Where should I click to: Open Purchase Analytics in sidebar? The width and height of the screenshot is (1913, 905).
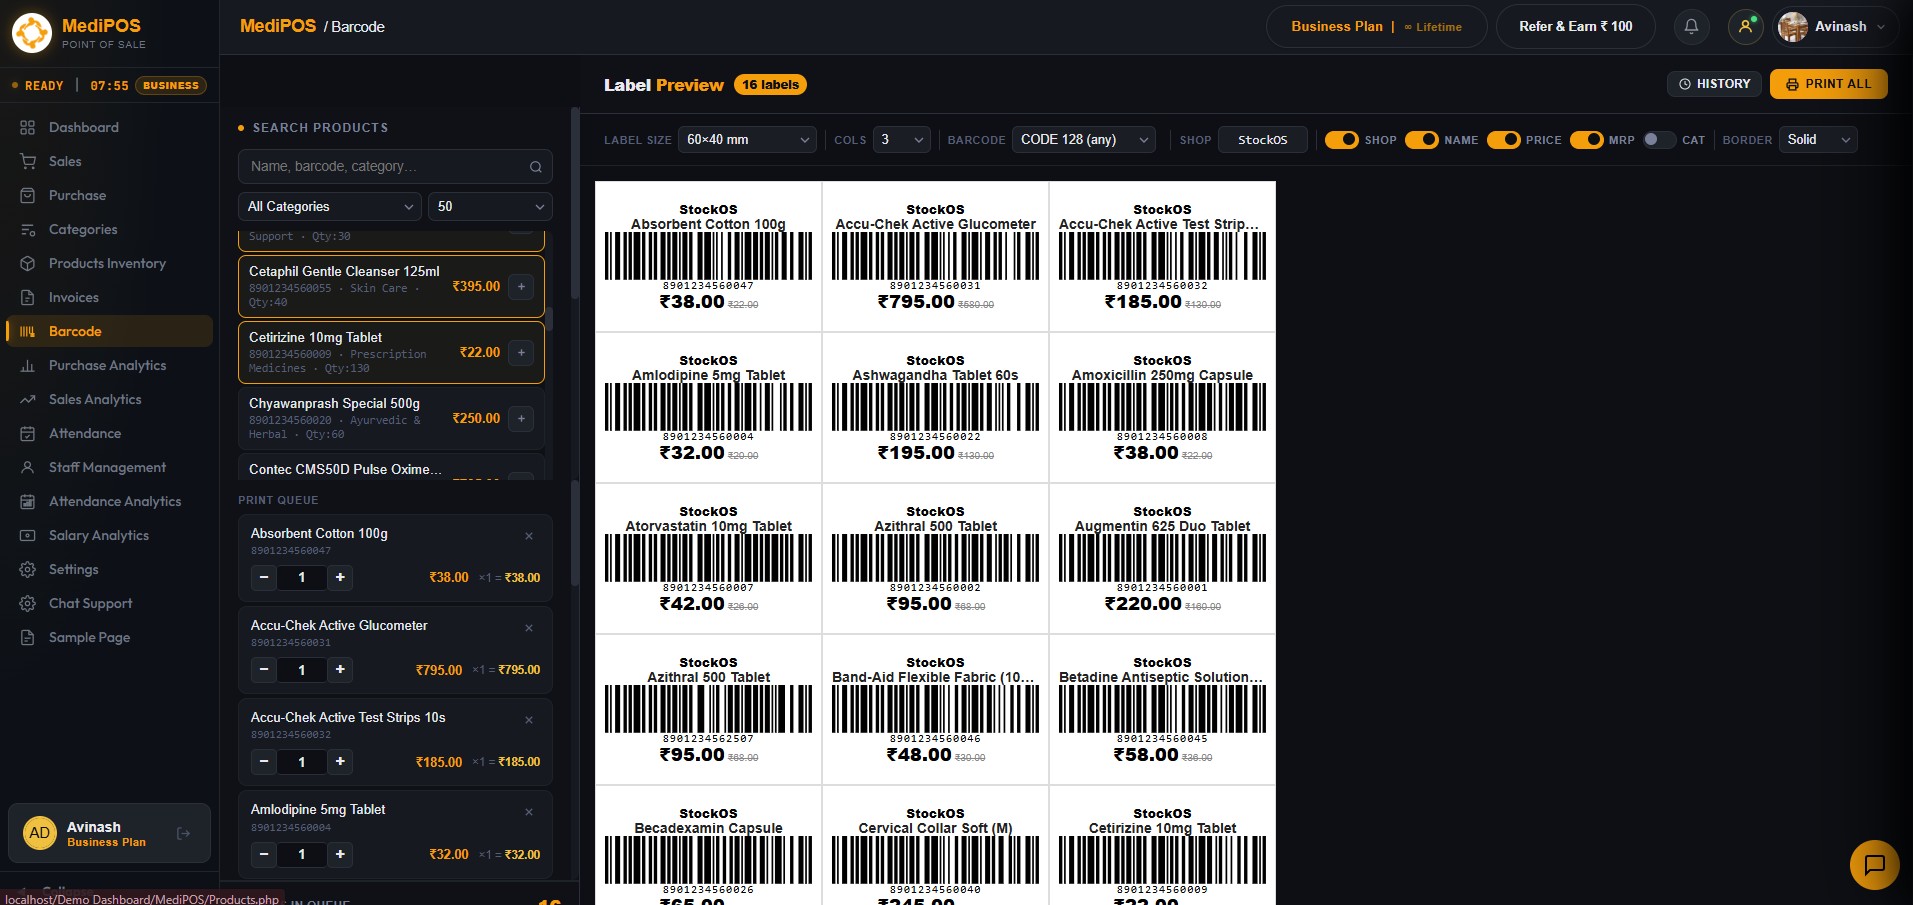110,365
